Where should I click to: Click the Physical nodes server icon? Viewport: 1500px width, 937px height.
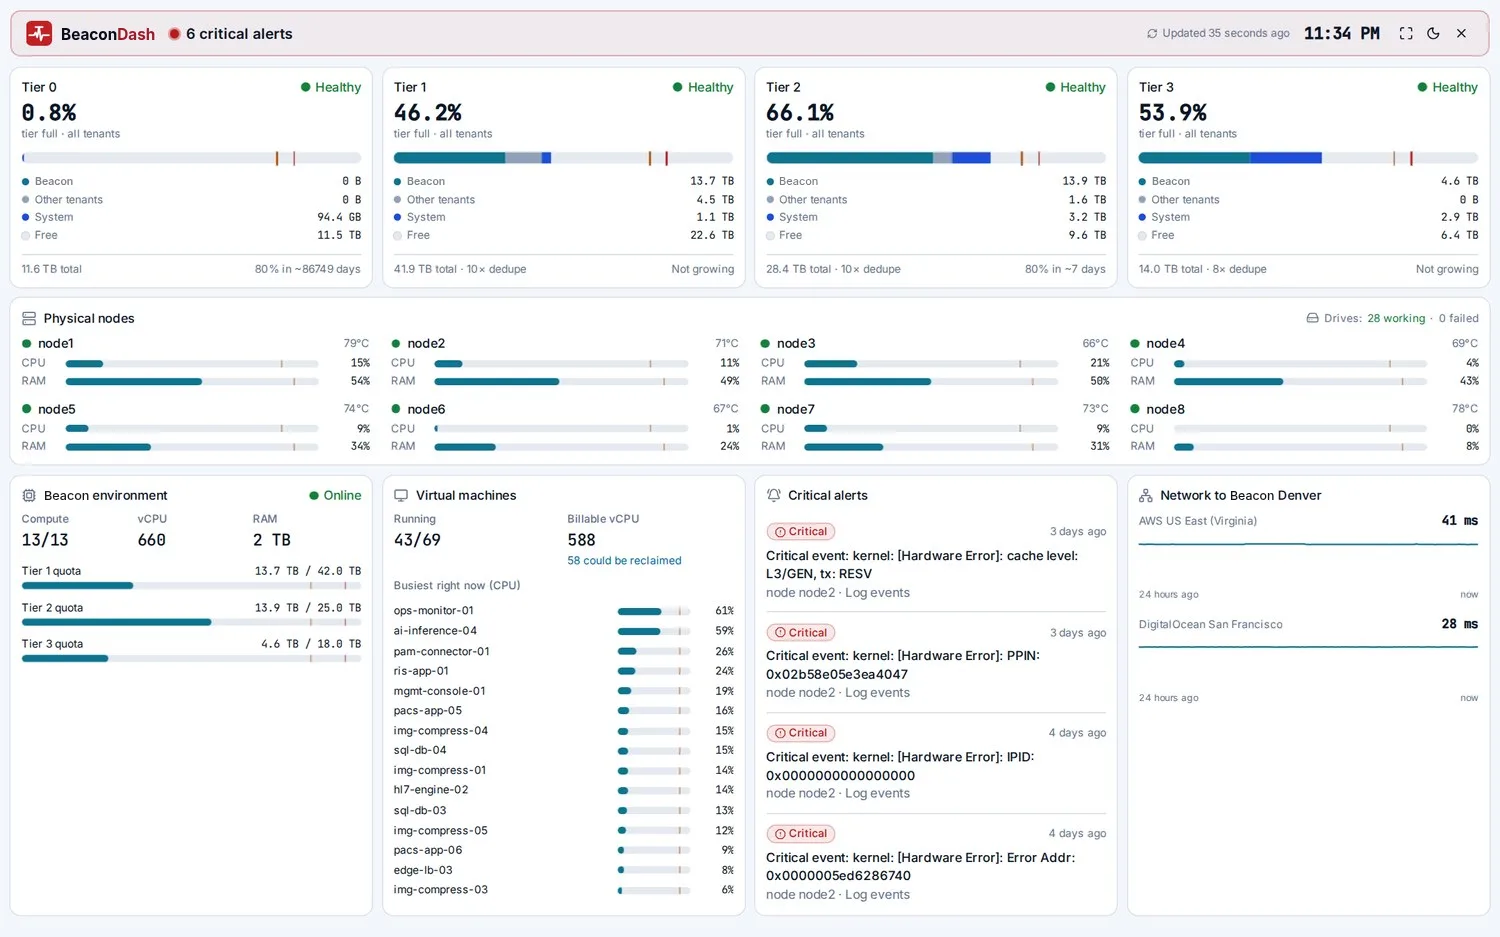(29, 318)
